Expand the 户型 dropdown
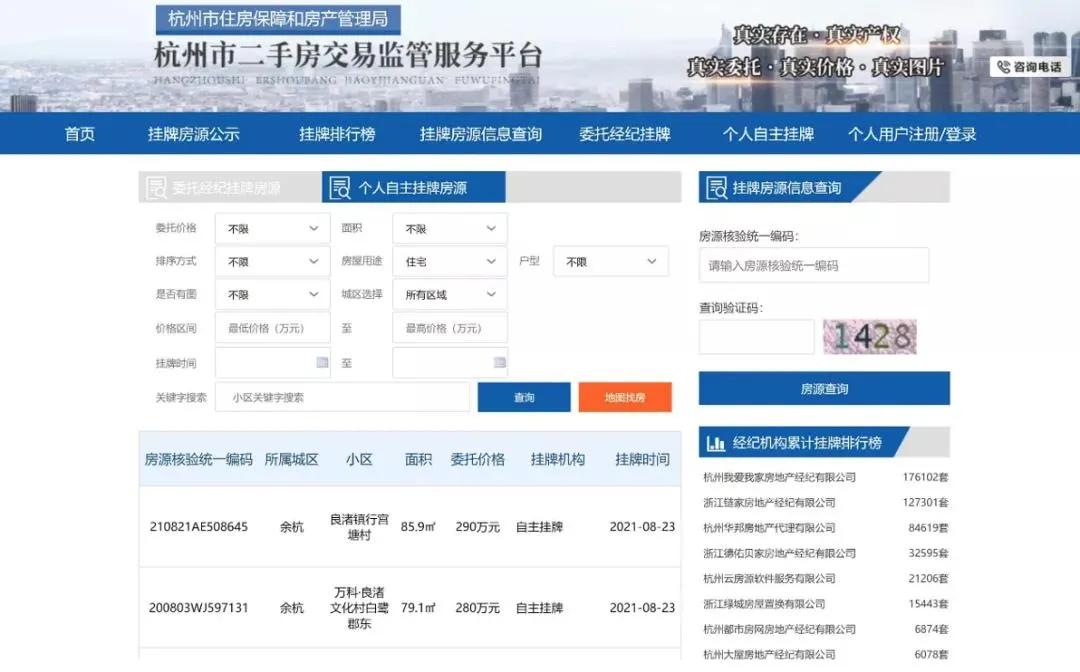 [610, 261]
